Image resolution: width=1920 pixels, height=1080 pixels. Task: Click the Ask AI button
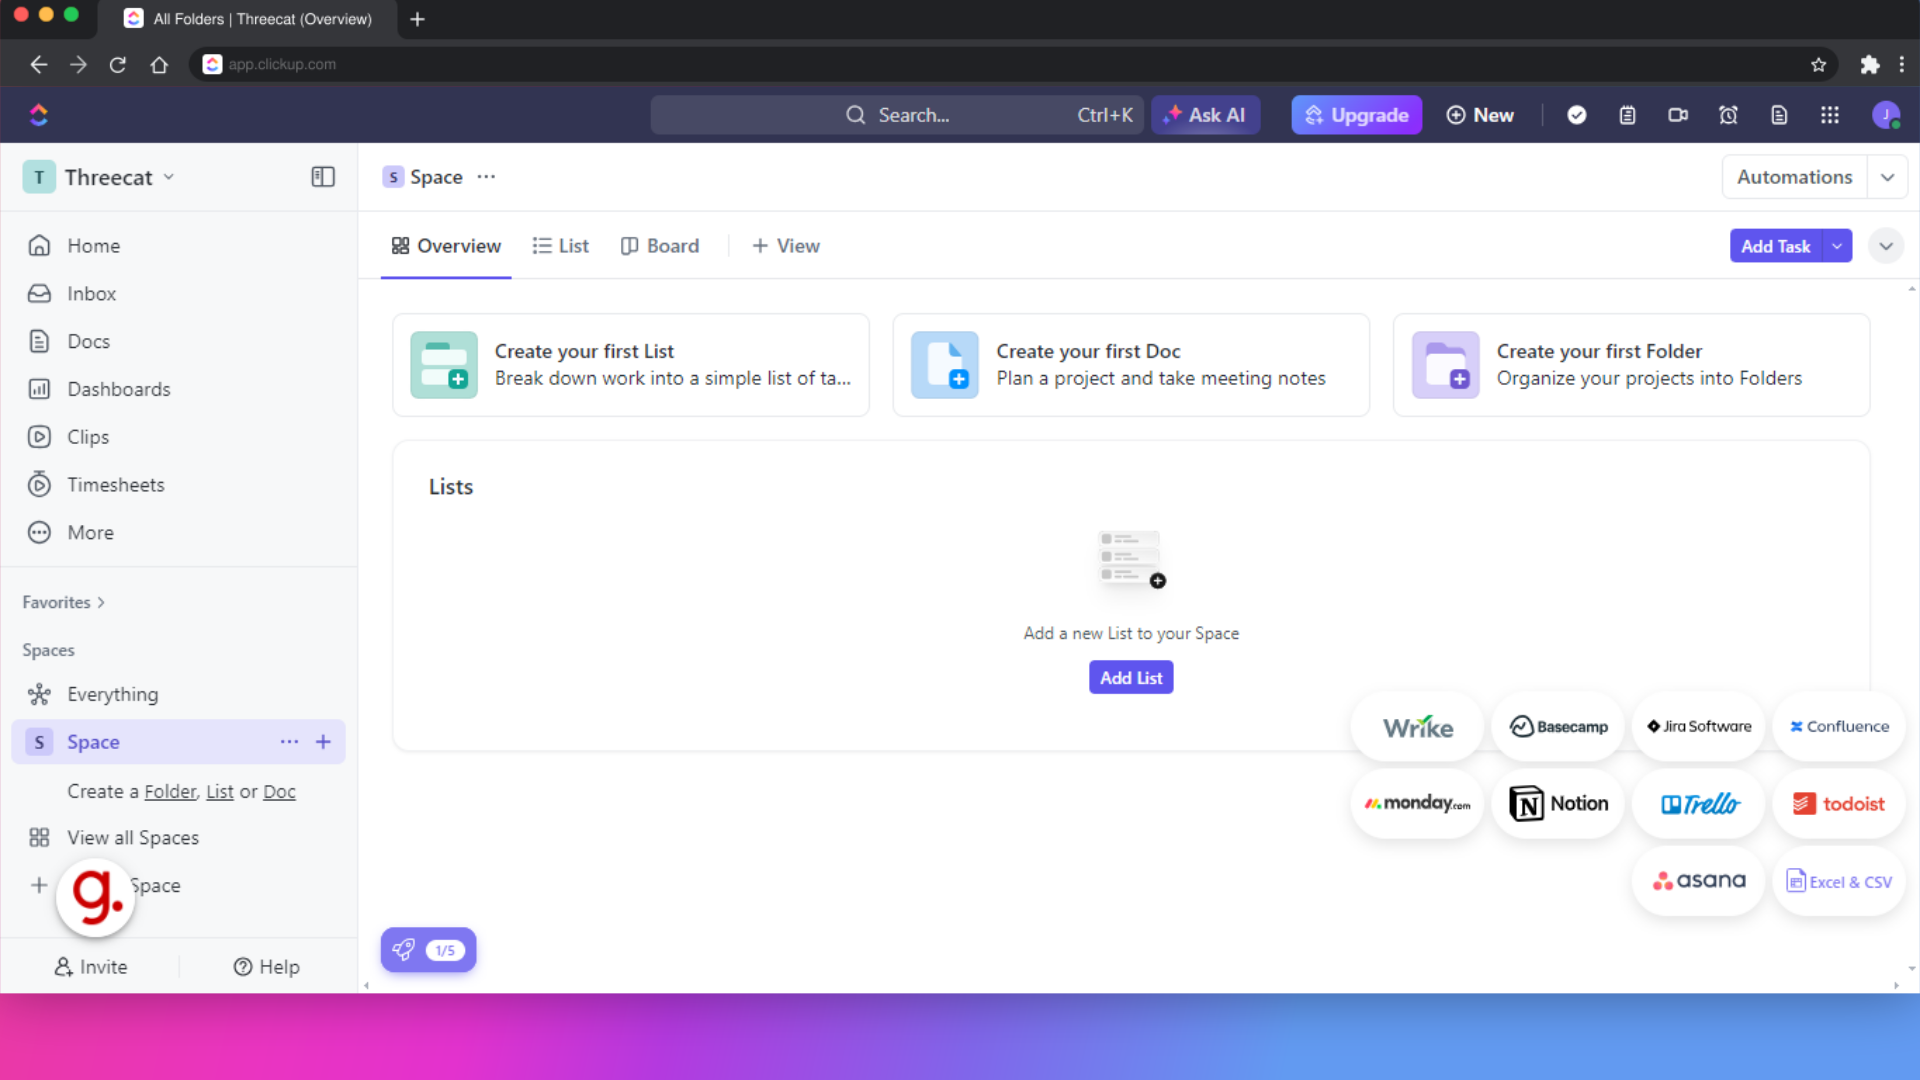click(1205, 115)
